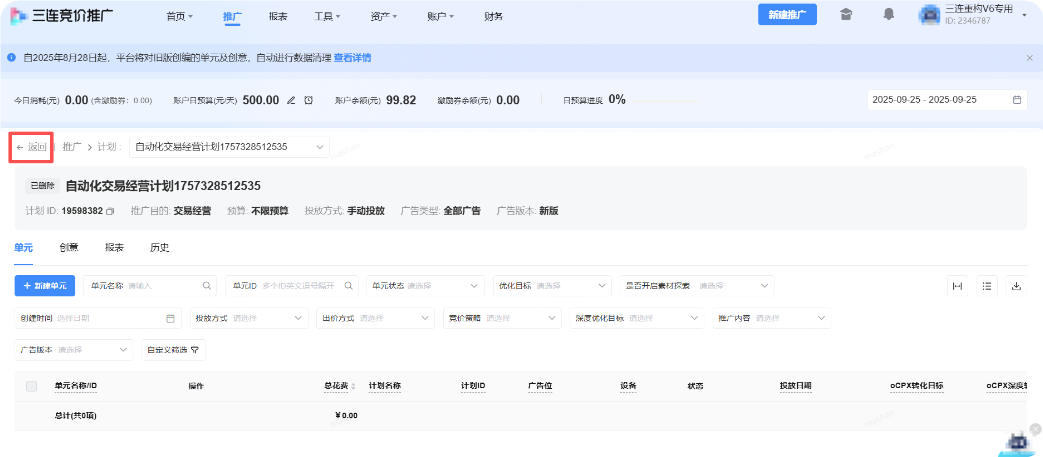The height and width of the screenshot is (457, 1043).
Task: Open the 报表 top menu
Action: coord(278,16)
